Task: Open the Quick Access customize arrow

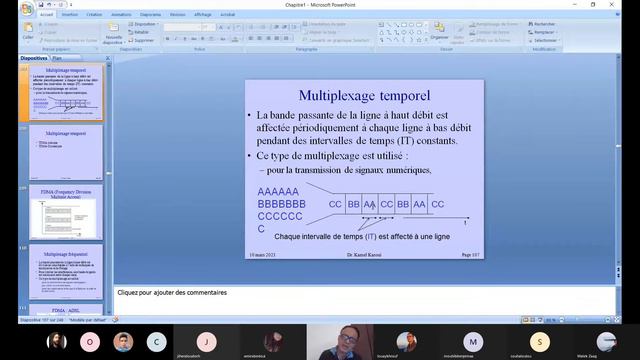Action: click(x=71, y=5)
